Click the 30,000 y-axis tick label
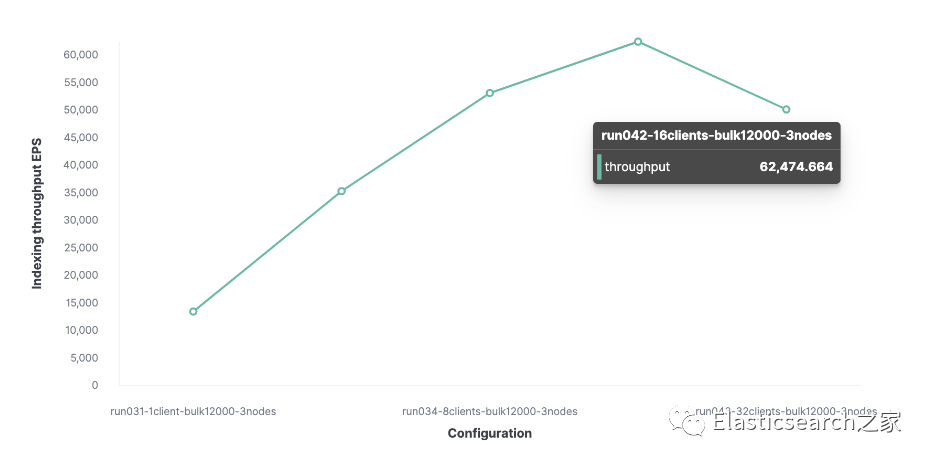Viewport: 932px width, 463px height. pyautogui.click(x=81, y=220)
